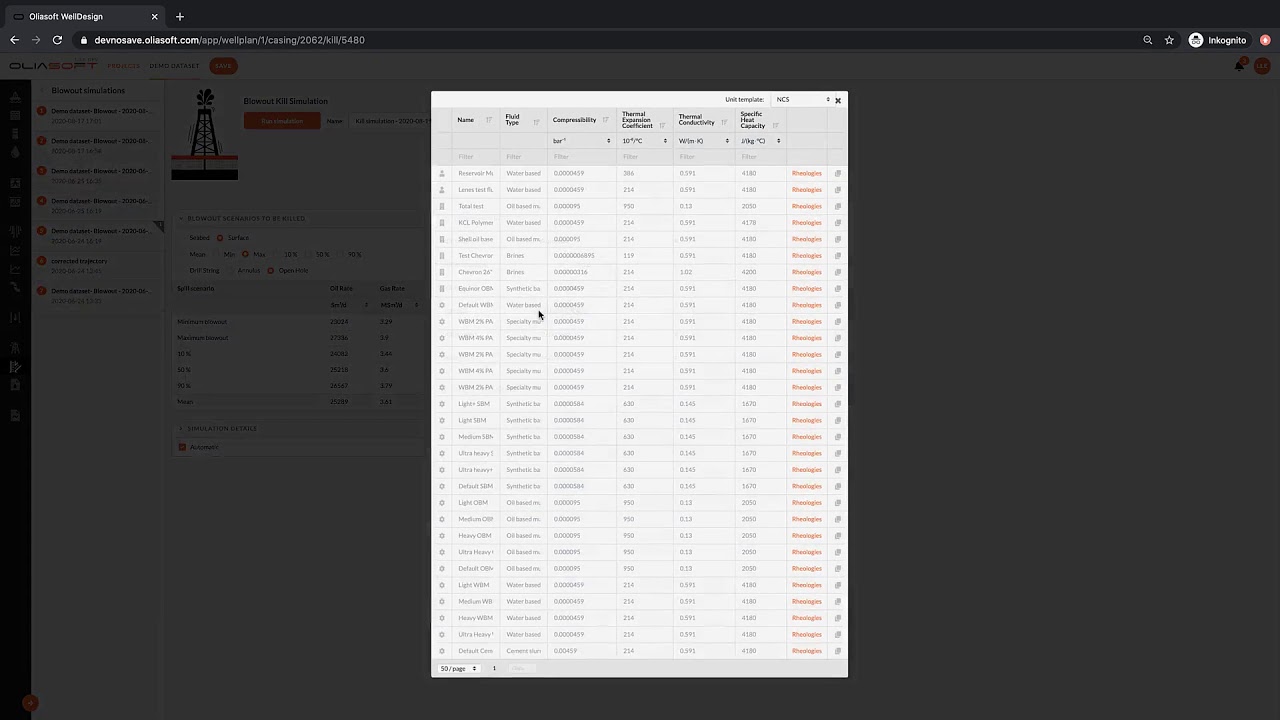Click the drag handle on Reservoir Mud row
1280x720 pixels.
coord(442,173)
